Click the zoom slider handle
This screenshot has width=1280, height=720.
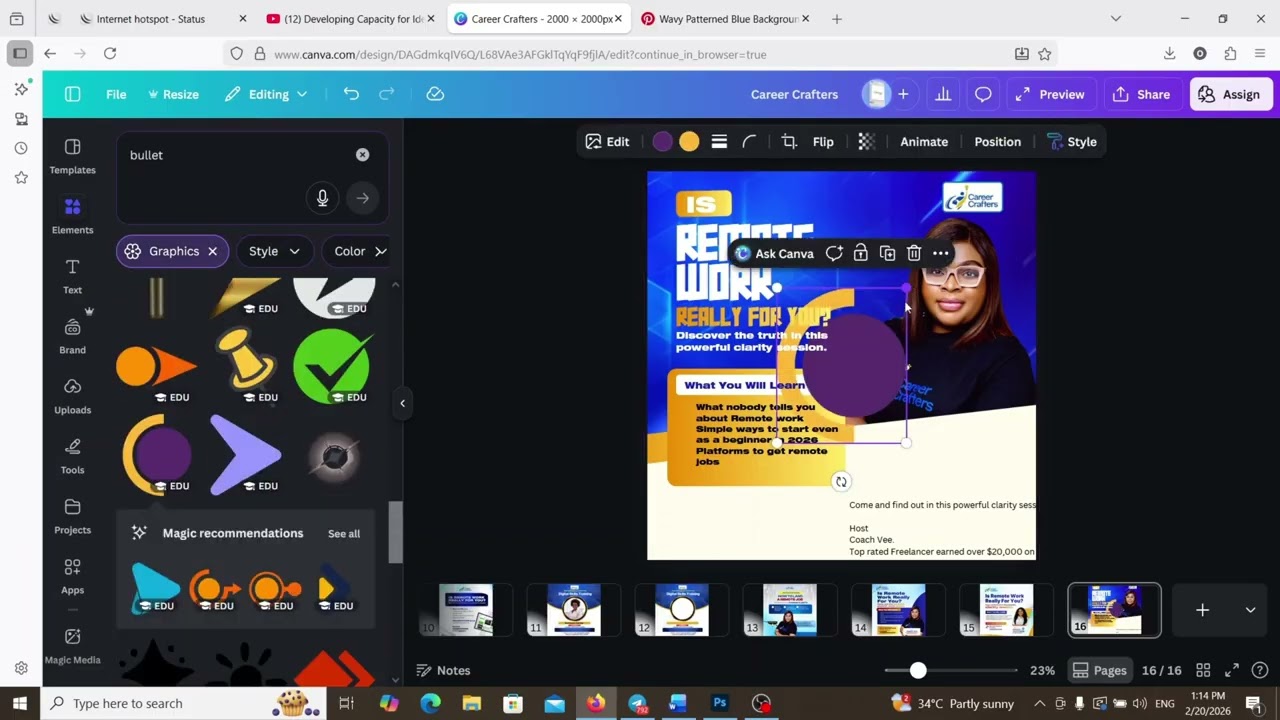[918, 670]
